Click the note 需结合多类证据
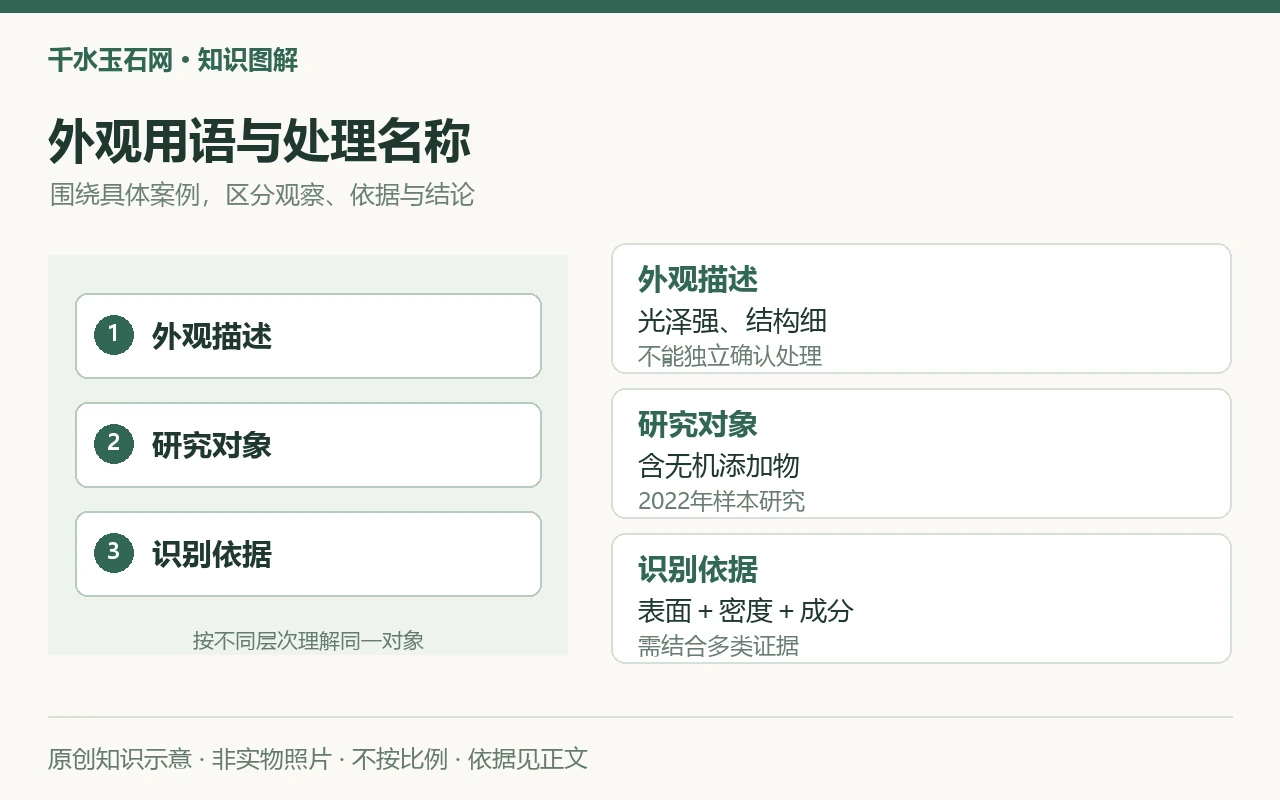1280x800 pixels. [718, 646]
